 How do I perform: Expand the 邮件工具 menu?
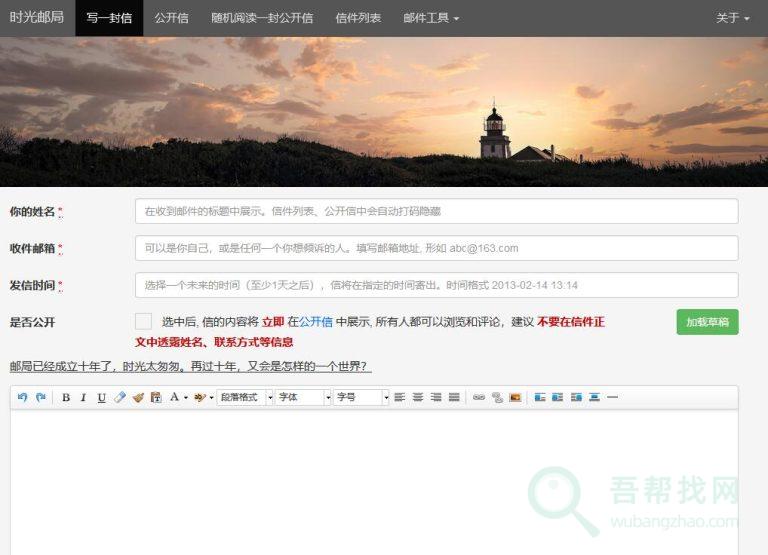(x=431, y=18)
